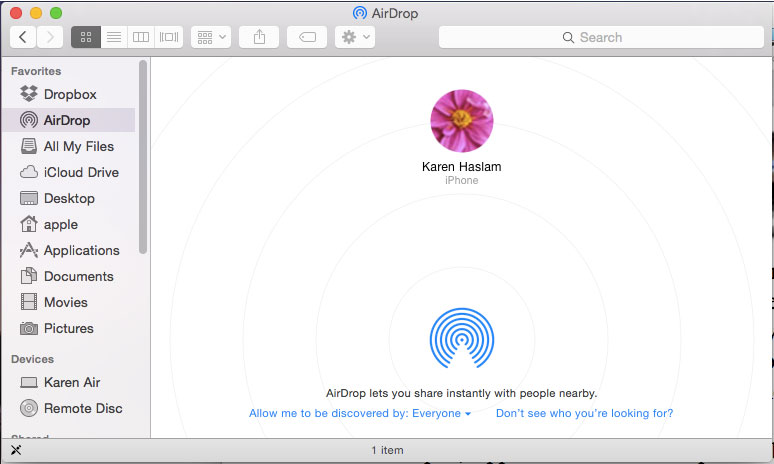Go forward with the right chevron button

[50, 37]
